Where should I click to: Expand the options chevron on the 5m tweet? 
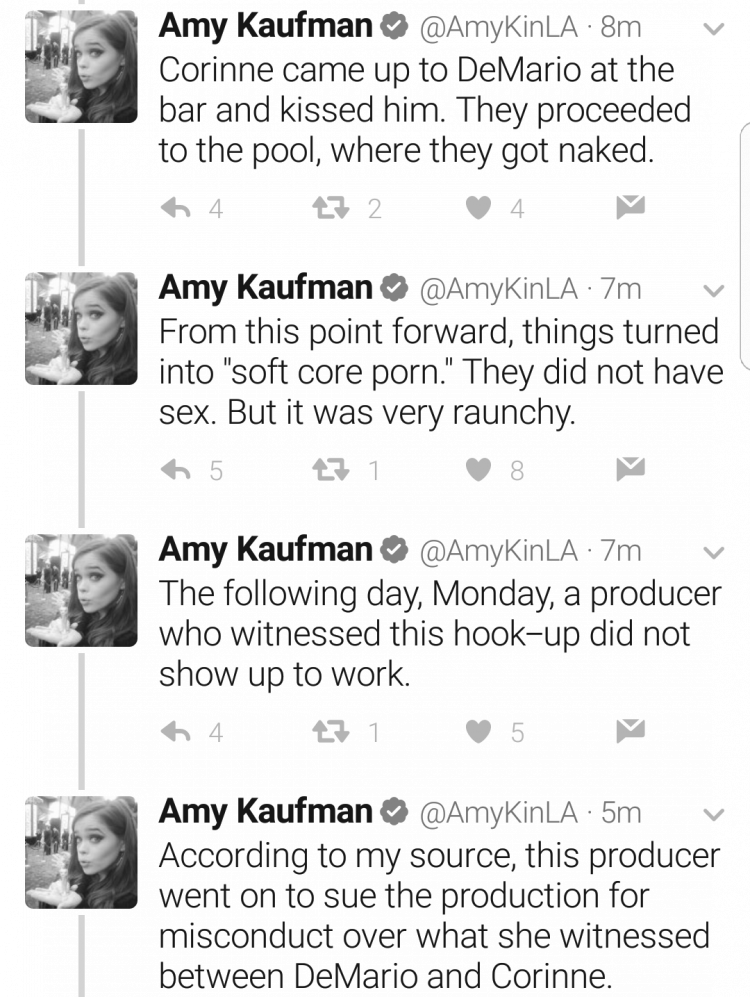coord(714,815)
